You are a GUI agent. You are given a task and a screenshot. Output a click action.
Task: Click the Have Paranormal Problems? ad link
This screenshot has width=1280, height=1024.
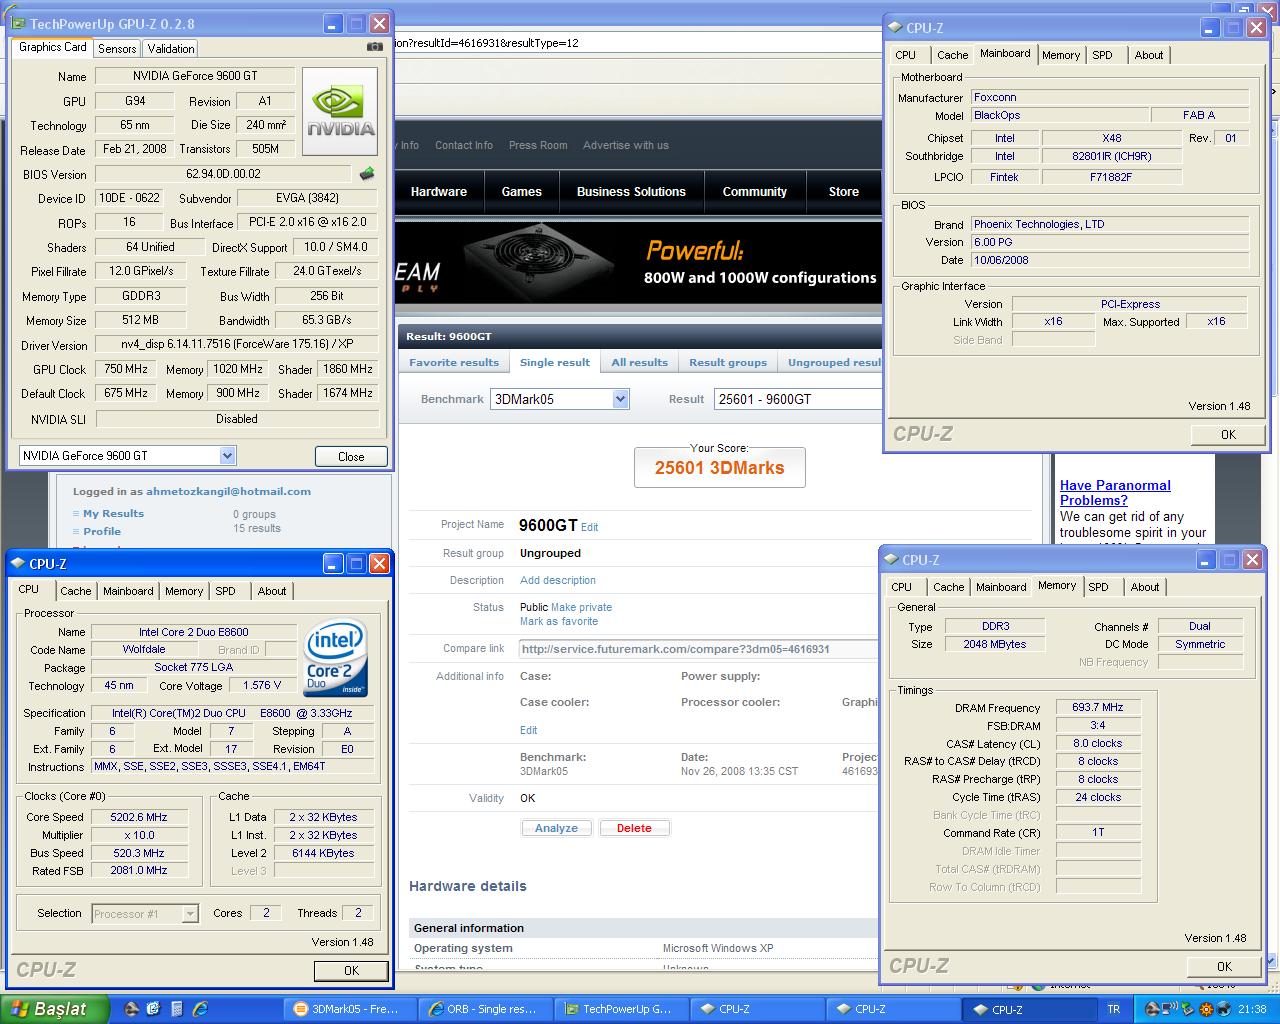tap(1115, 493)
